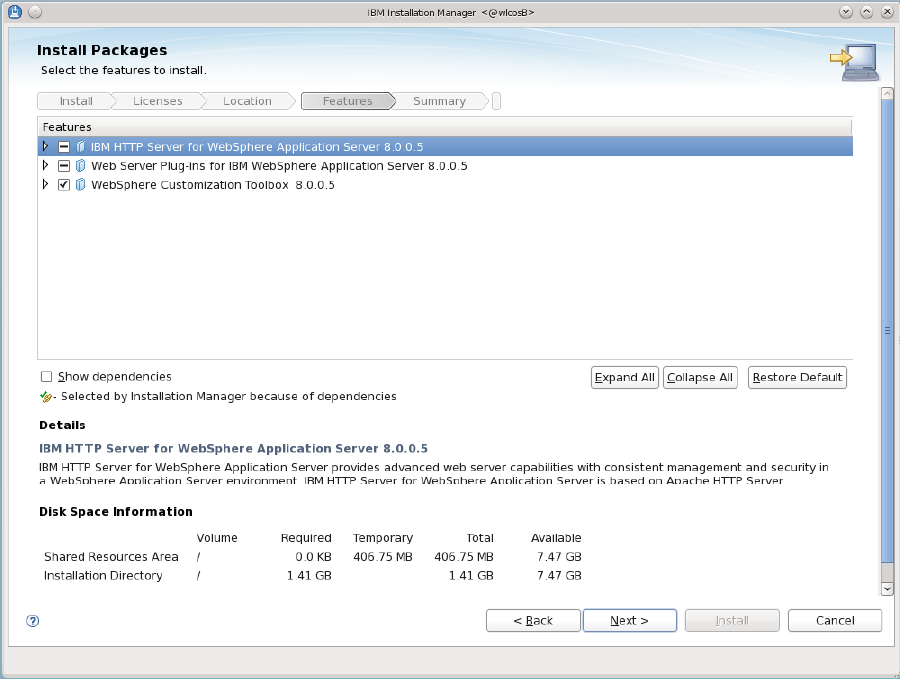Click the vertical scrollbar thumb

887,331
